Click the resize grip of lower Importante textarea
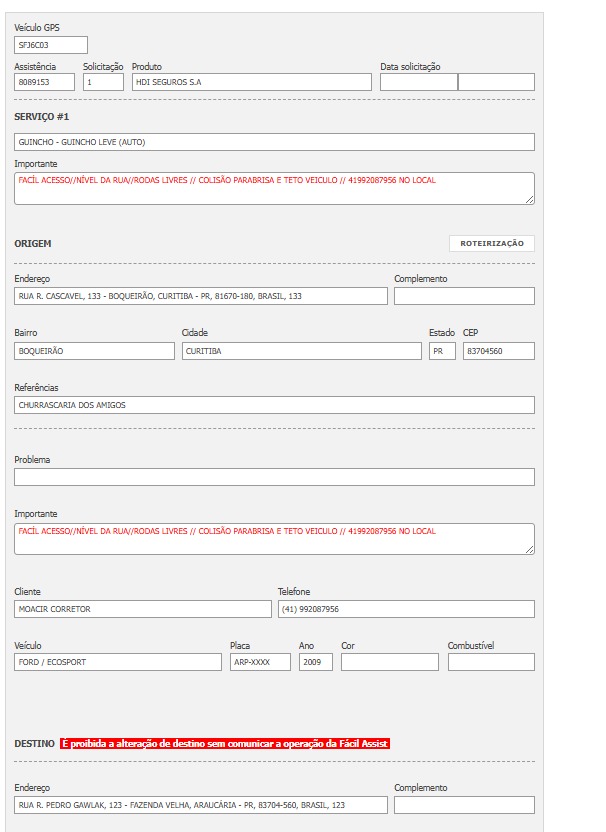The image size is (606, 832). [x=530, y=550]
